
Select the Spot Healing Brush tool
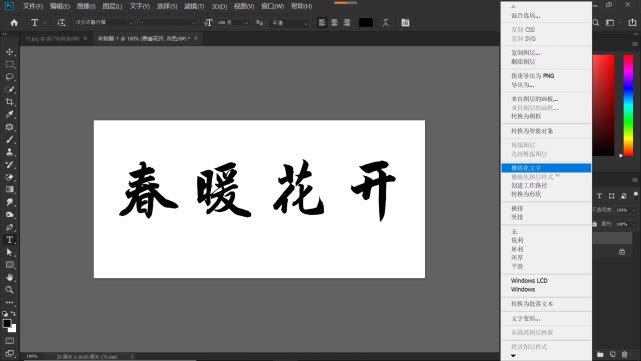[x=9, y=127]
